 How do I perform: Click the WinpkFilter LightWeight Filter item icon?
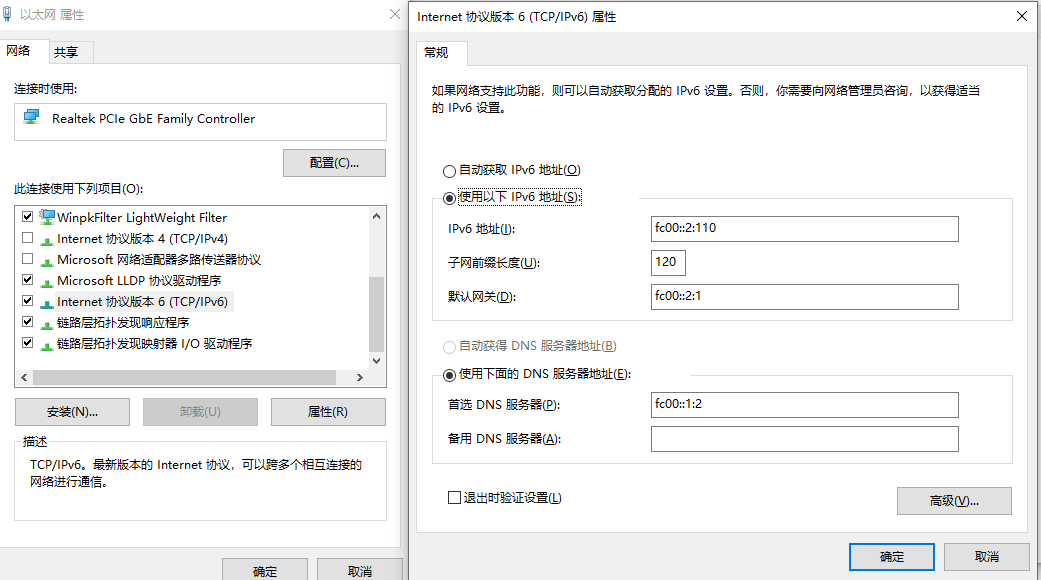(x=47, y=217)
